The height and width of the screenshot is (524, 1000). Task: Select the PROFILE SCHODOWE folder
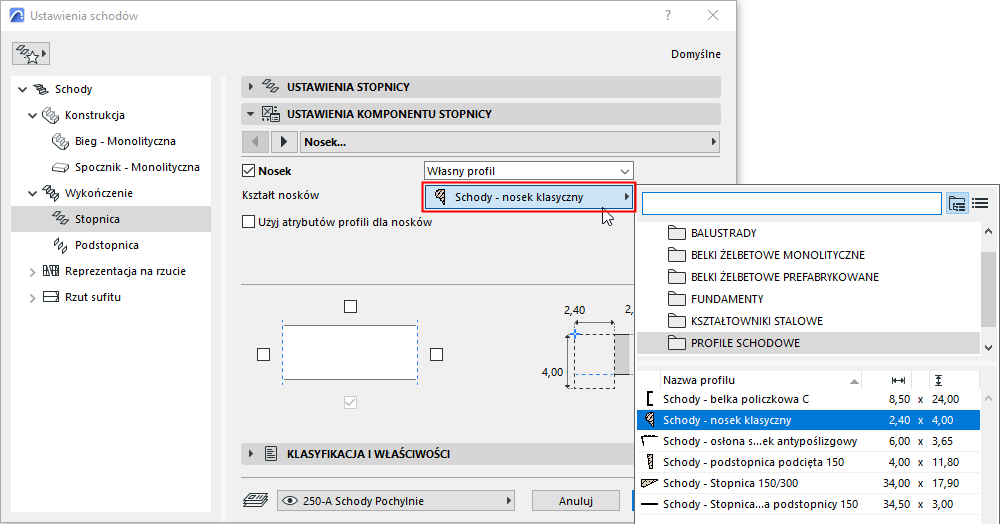click(809, 343)
